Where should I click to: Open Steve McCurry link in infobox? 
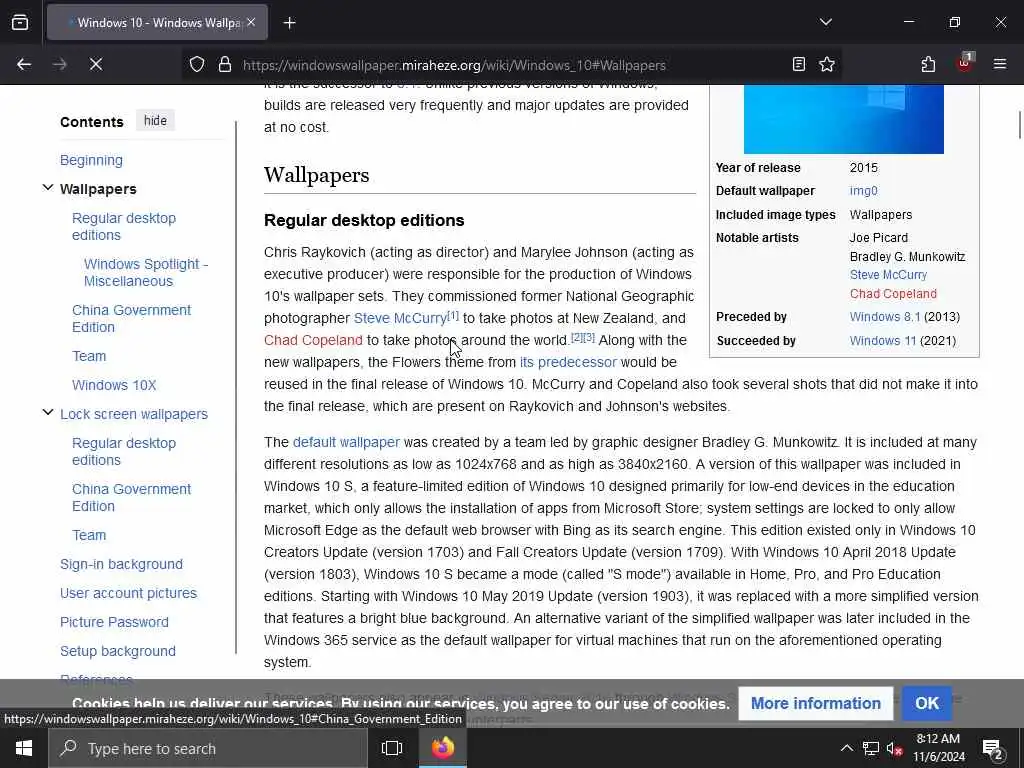pyautogui.click(x=888, y=275)
